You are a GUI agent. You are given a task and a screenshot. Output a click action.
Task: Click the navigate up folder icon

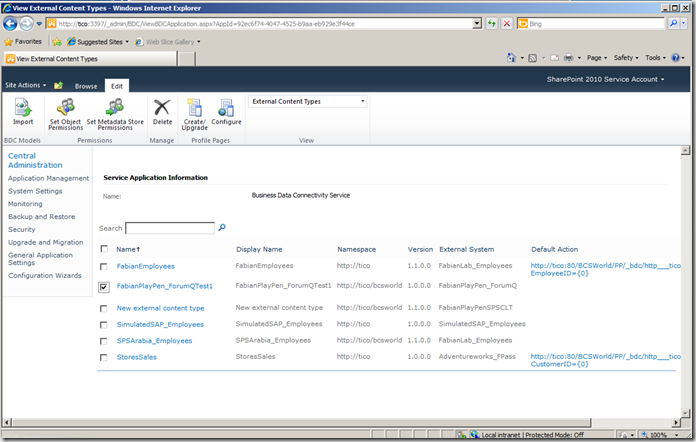pyautogui.click(x=58, y=85)
